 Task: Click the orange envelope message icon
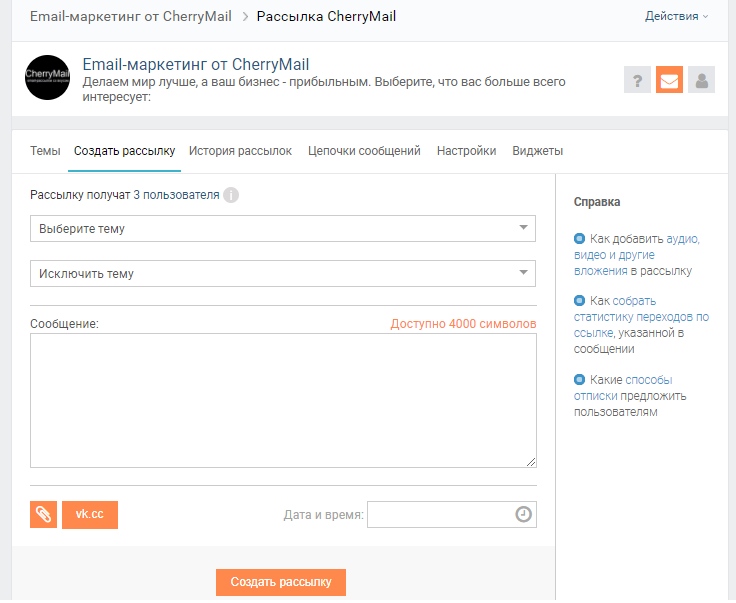669,80
